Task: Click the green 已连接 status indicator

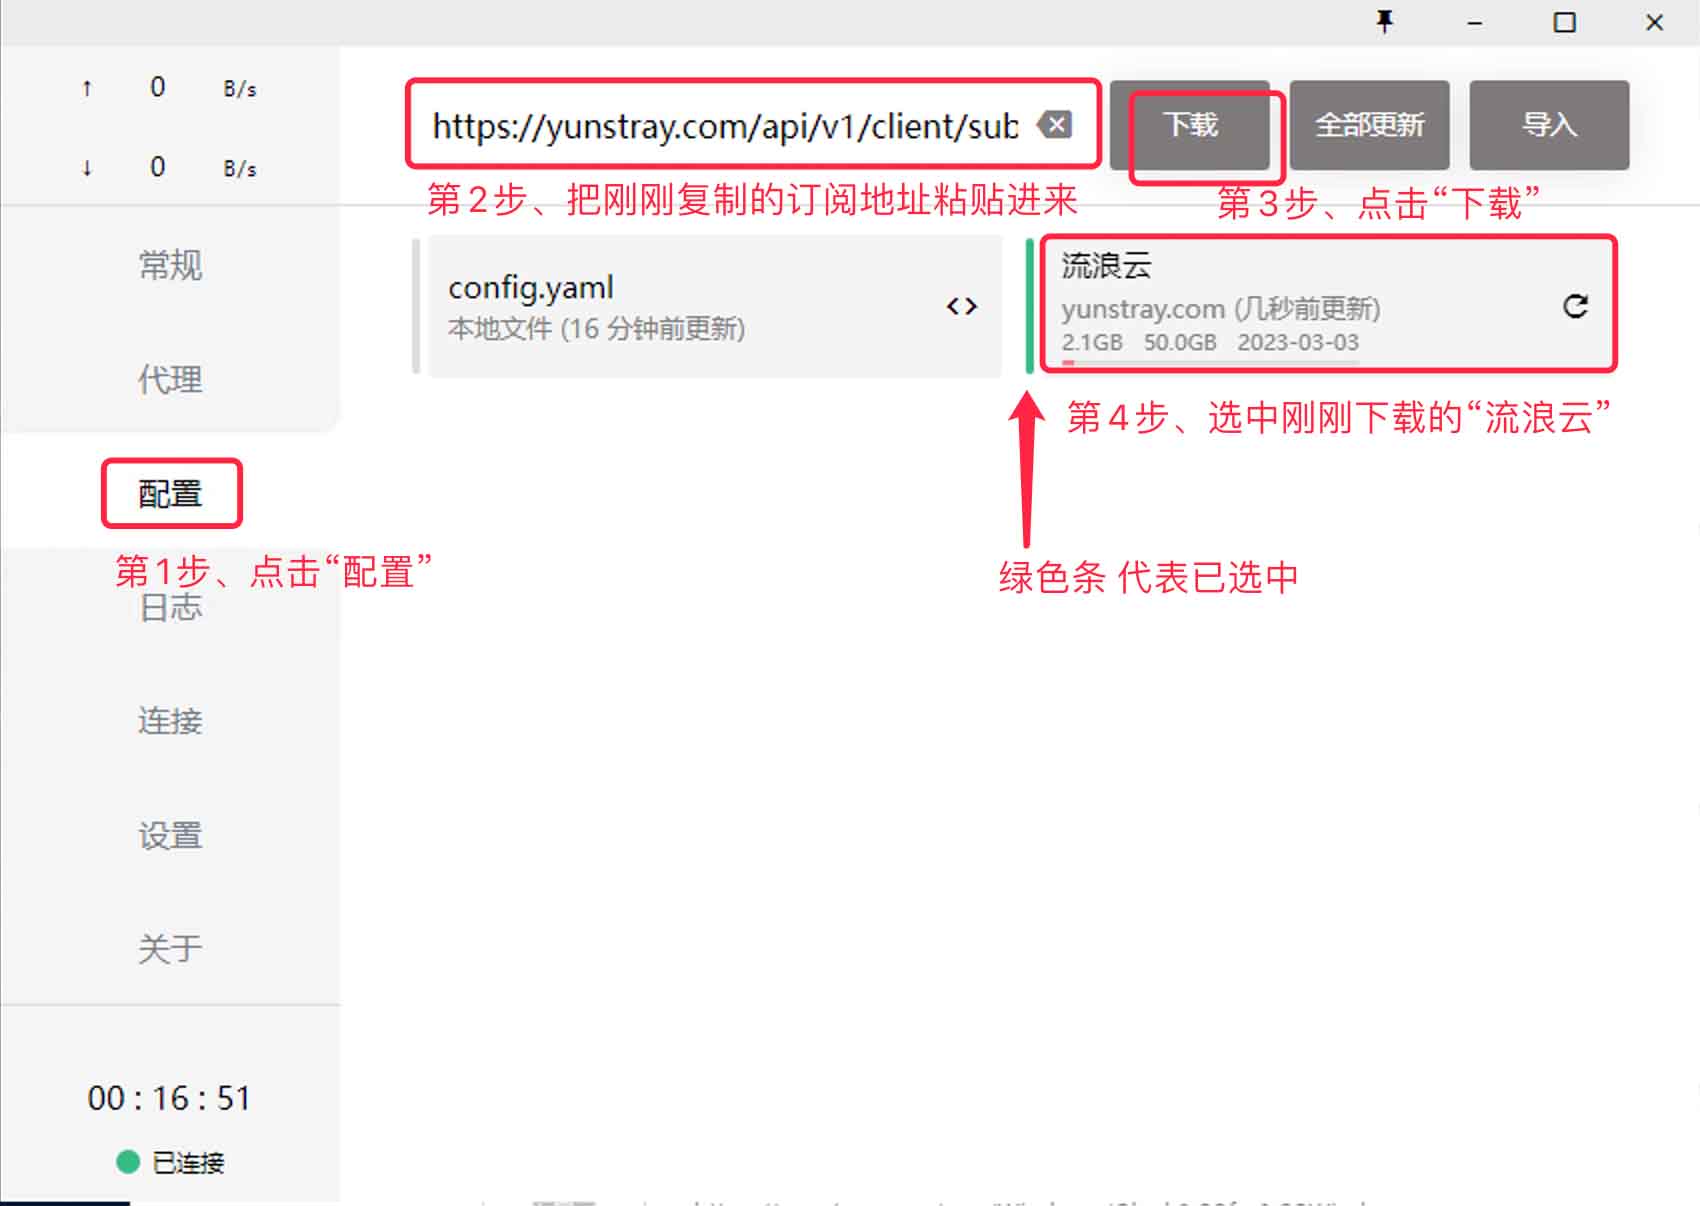Action: [x=128, y=1161]
